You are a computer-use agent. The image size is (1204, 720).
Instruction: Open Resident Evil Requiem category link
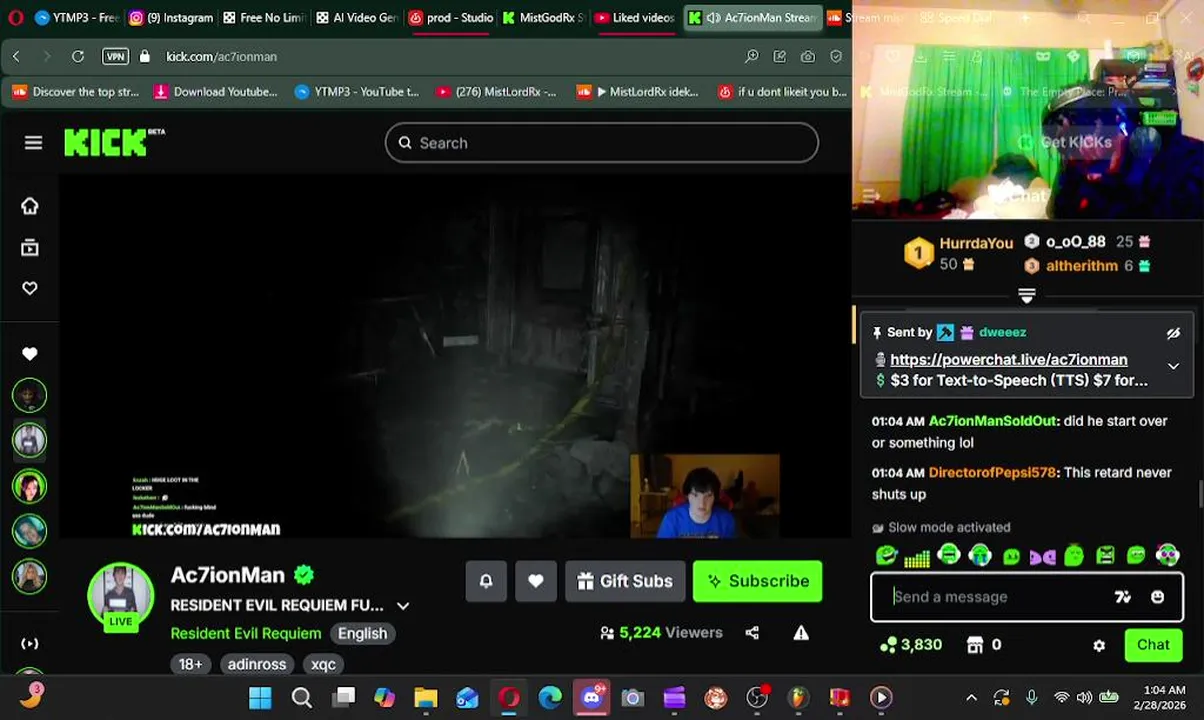246,633
